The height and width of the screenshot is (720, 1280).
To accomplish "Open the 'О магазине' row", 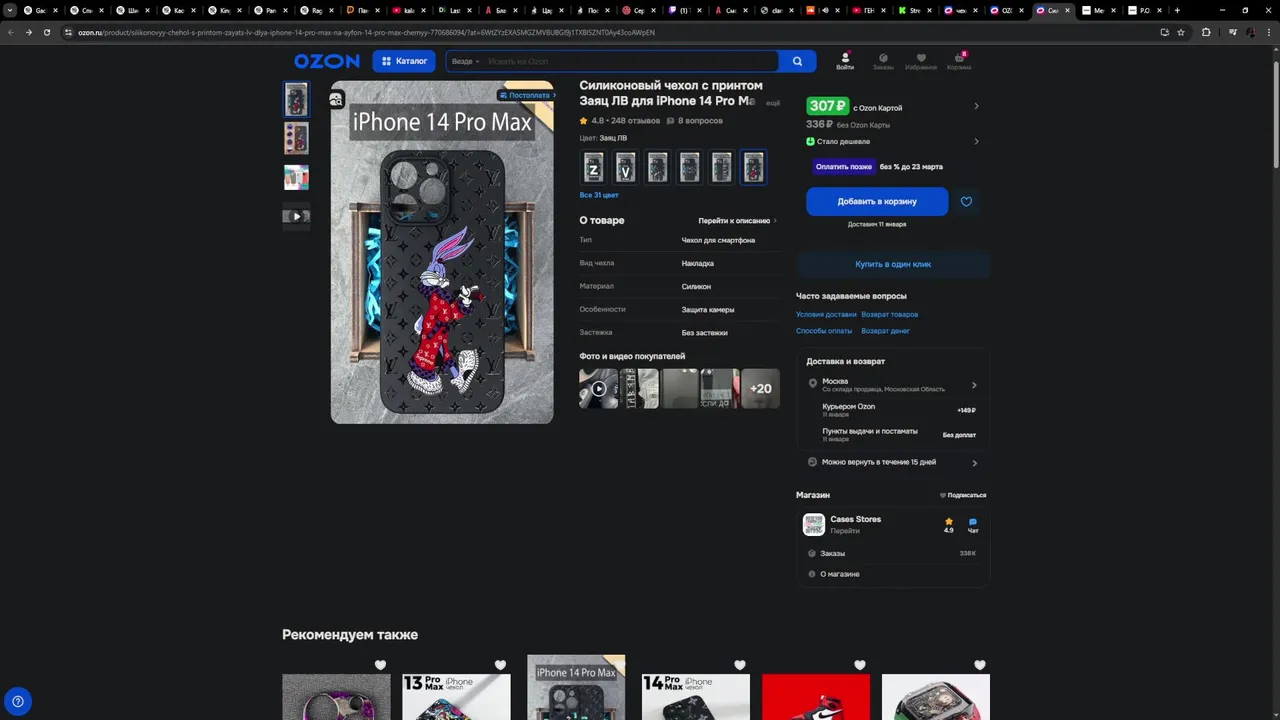I will click(x=893, y=574).
